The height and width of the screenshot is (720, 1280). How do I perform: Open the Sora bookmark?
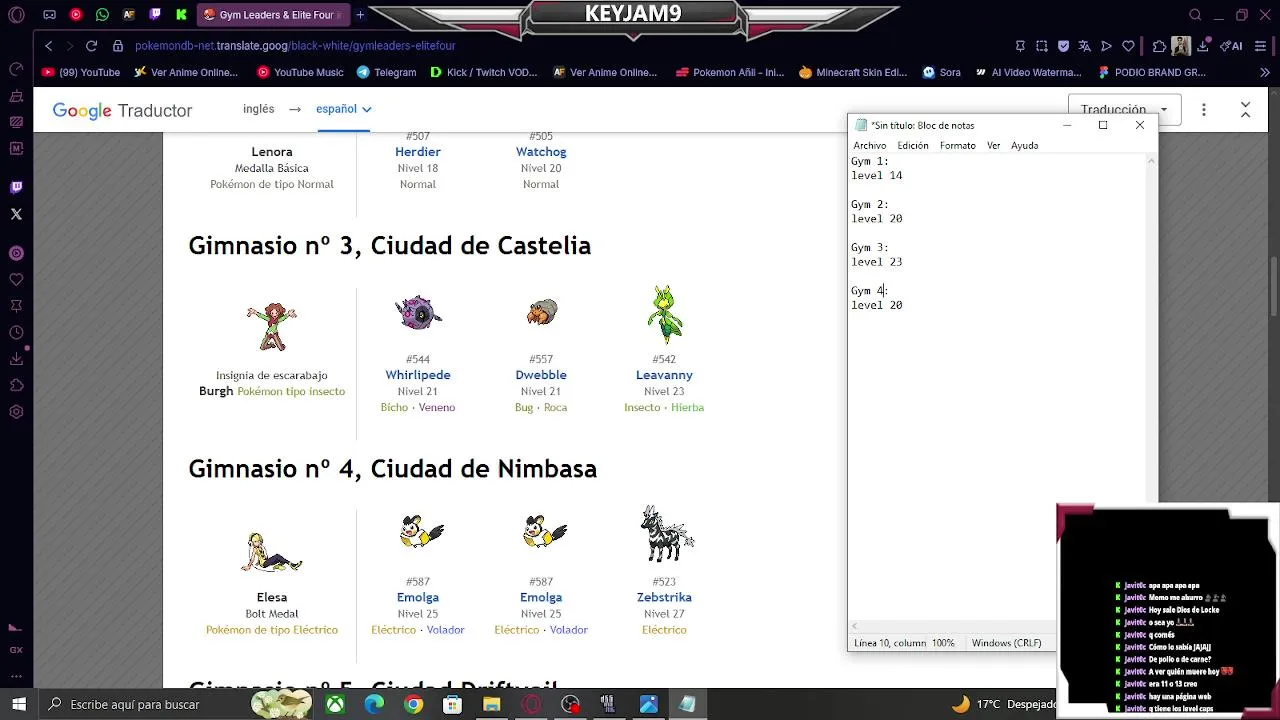[x=941, y=72]
